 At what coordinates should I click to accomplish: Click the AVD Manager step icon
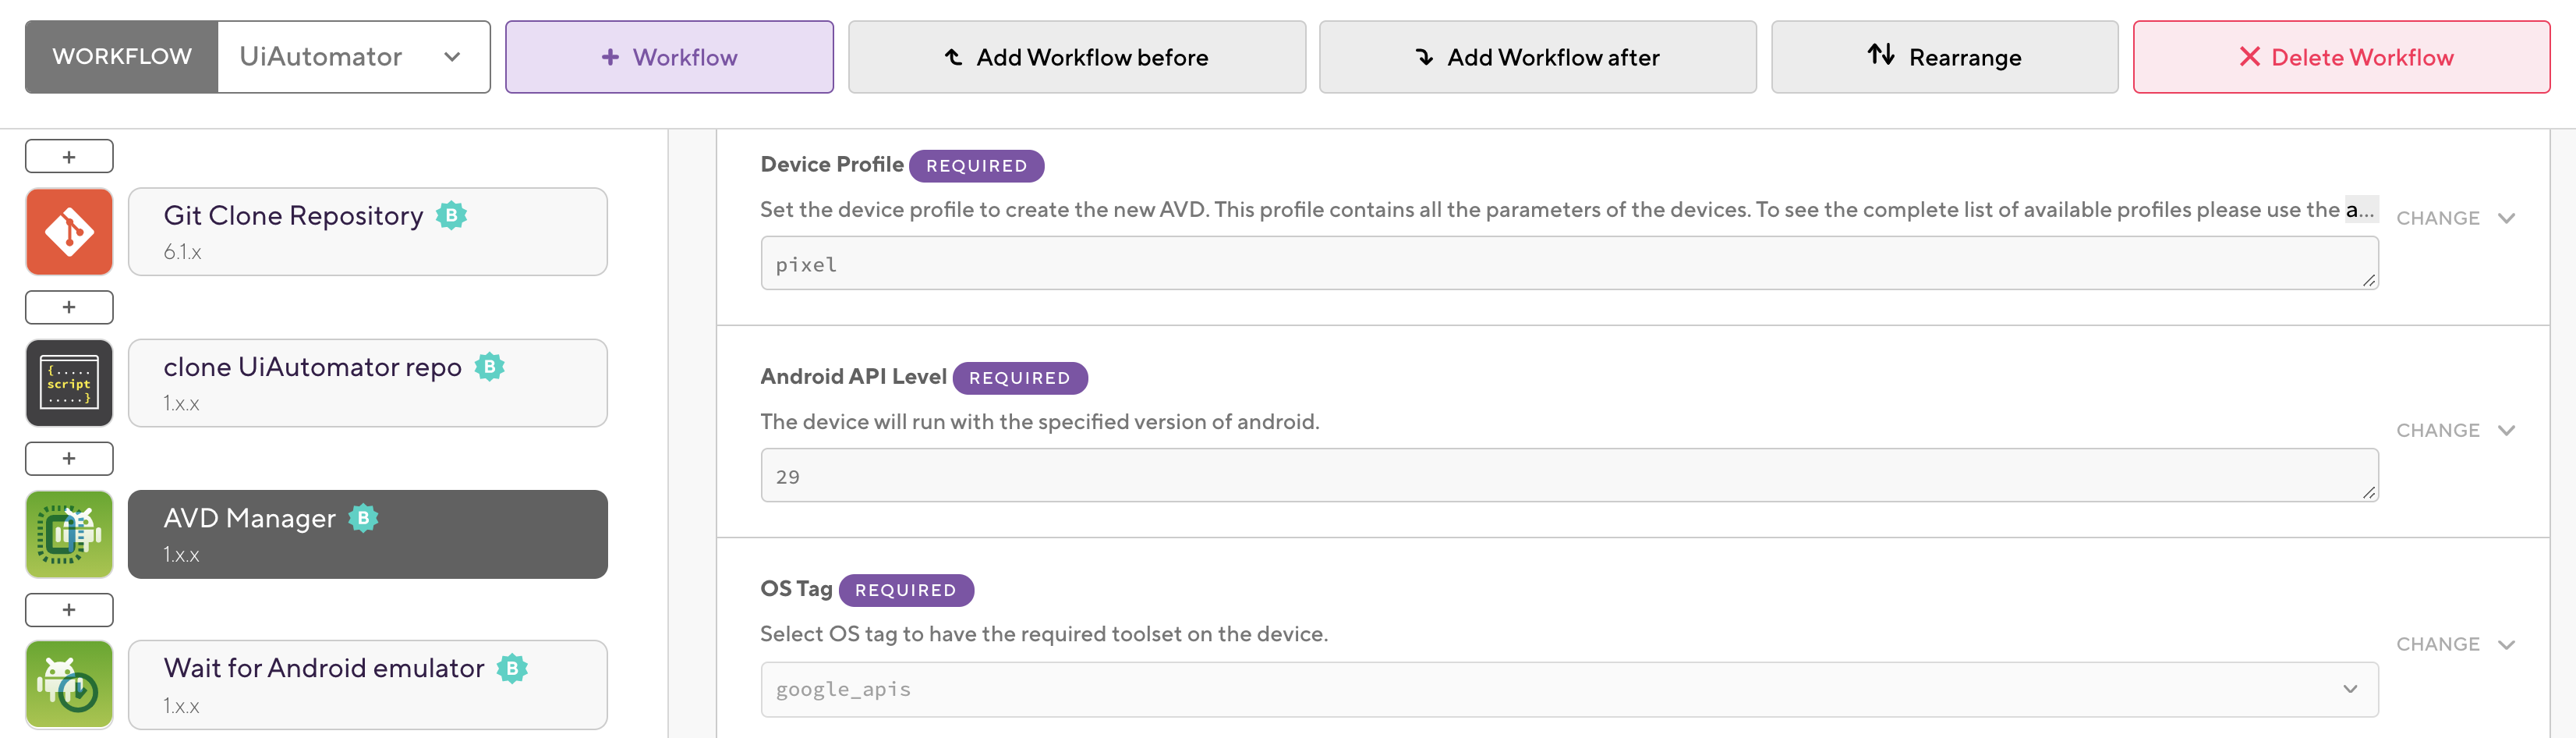pos(69,534)
